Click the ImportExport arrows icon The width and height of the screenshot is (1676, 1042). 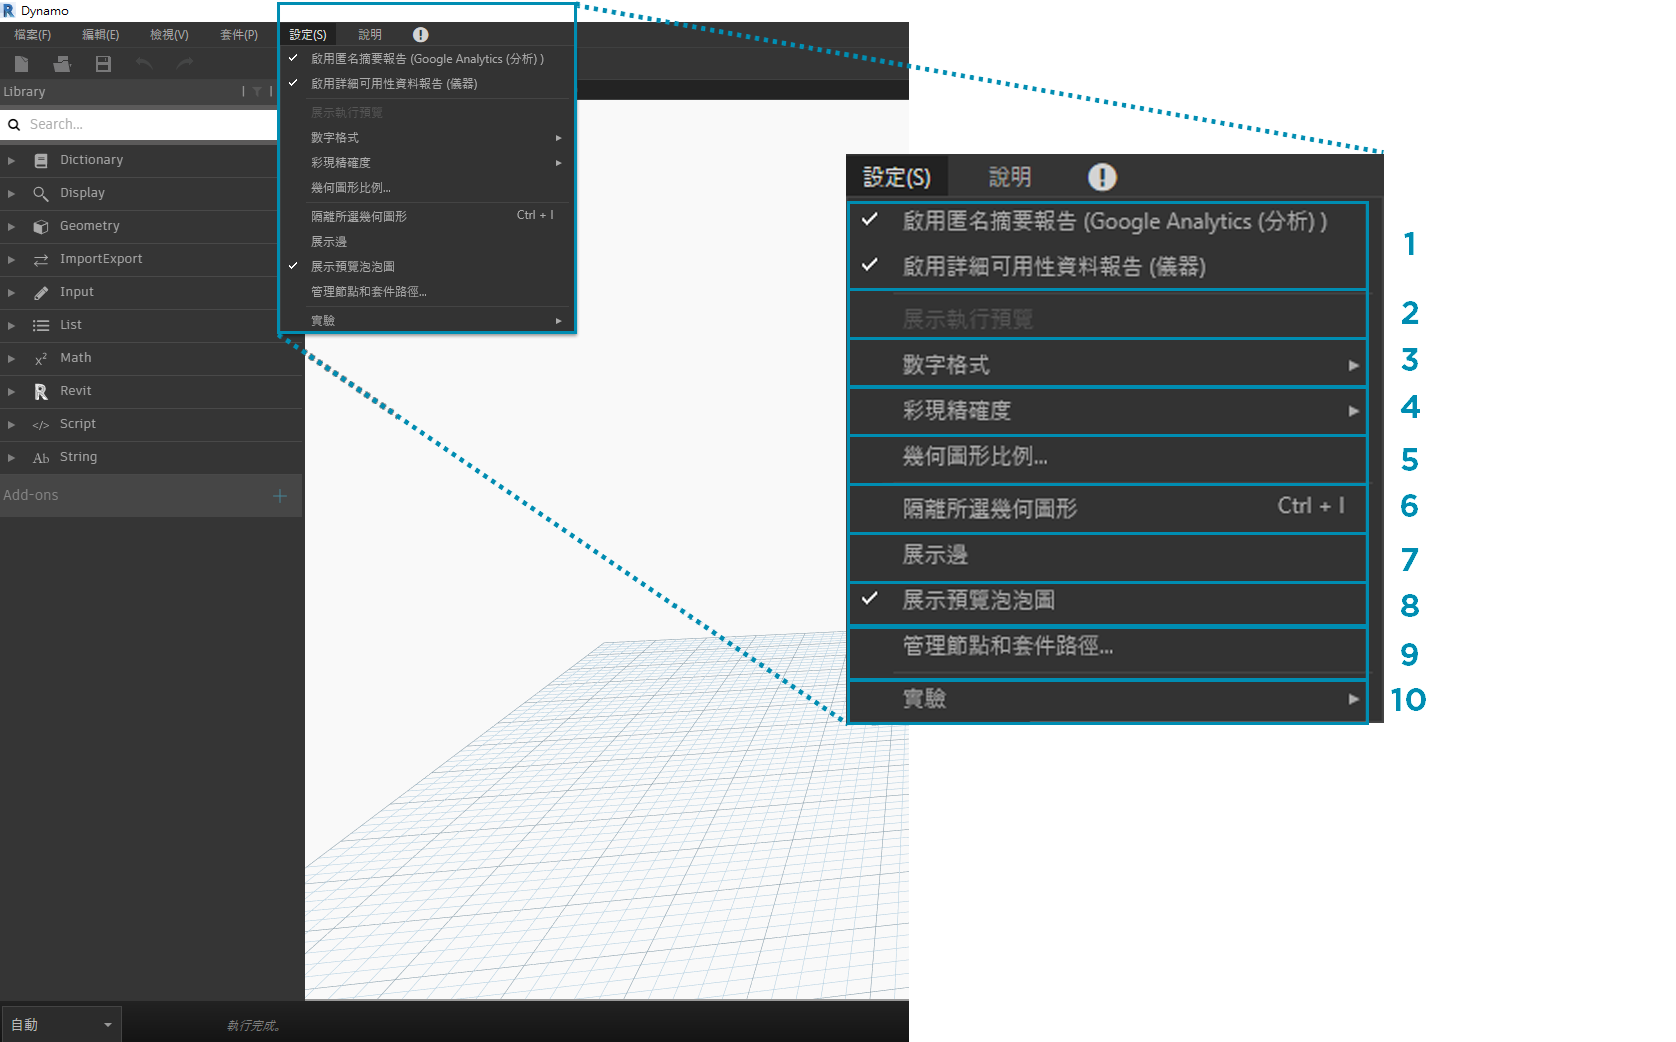[41, 259]
